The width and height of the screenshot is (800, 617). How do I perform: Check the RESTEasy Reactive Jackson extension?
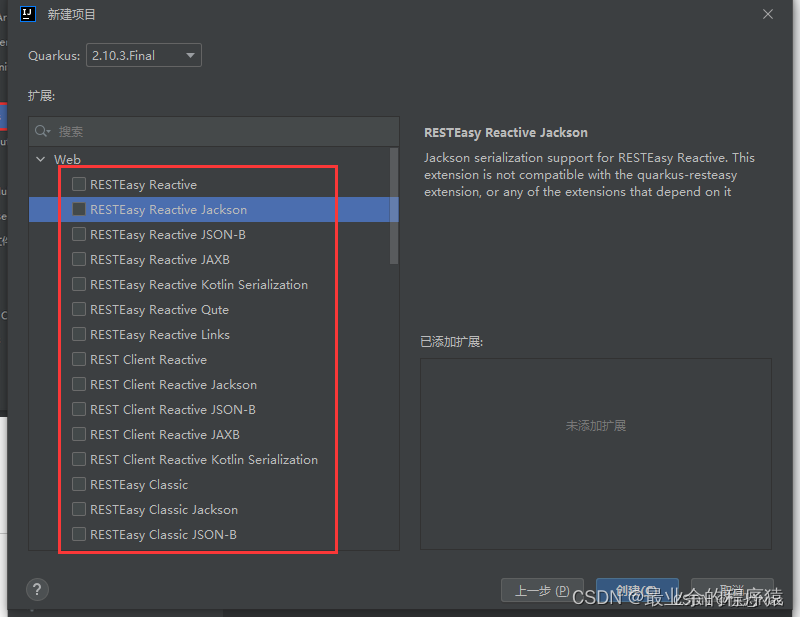click(79, 209)
